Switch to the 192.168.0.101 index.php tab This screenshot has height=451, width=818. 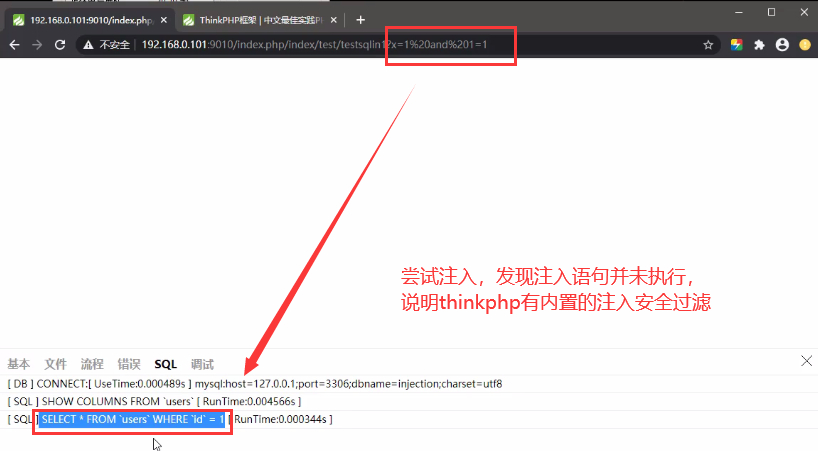pyautogui.click(x=85, y=19)
